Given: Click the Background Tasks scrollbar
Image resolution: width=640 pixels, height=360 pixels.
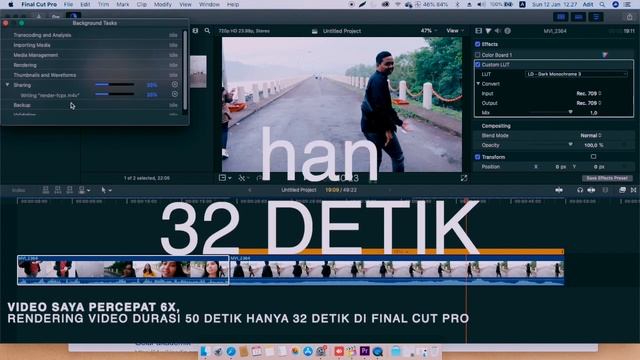Looking at the screenshot, I should [185, 69].
